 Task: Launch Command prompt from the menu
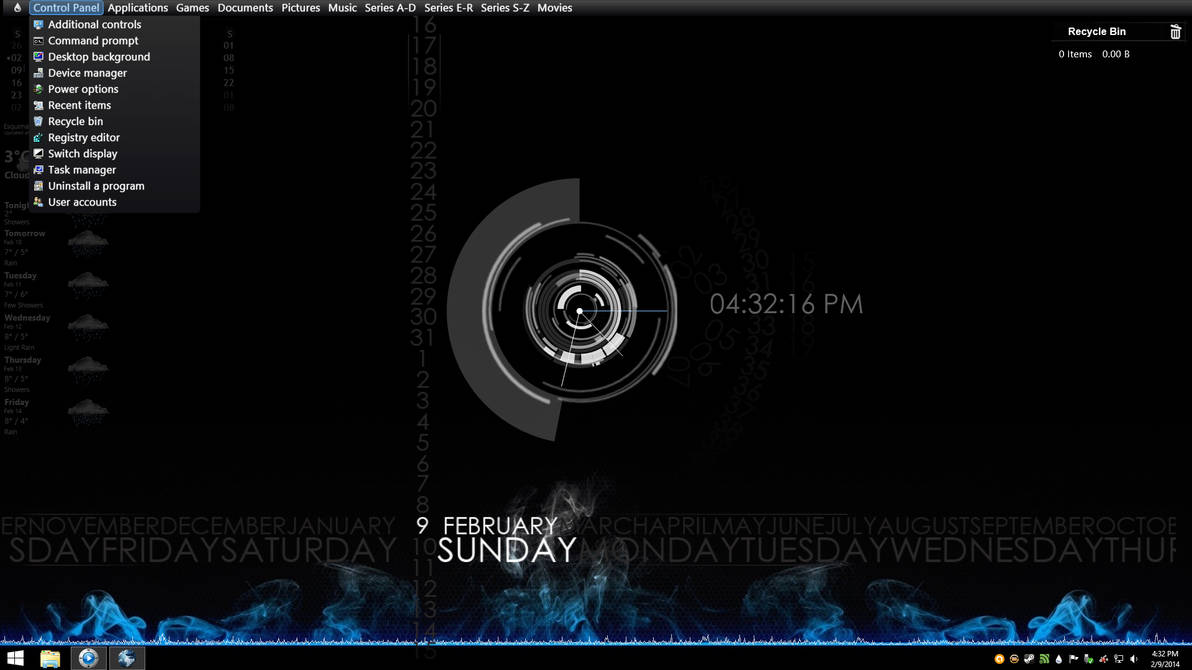(114, 40)
